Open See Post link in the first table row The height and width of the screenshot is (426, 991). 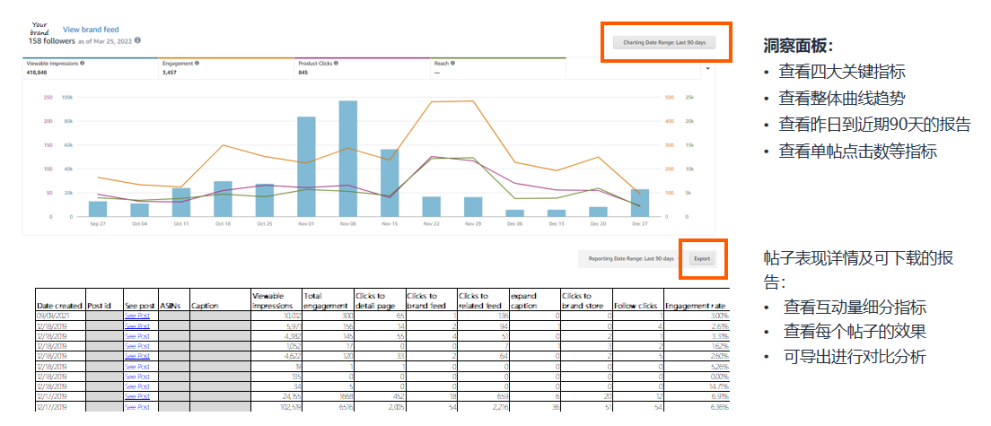136,314
